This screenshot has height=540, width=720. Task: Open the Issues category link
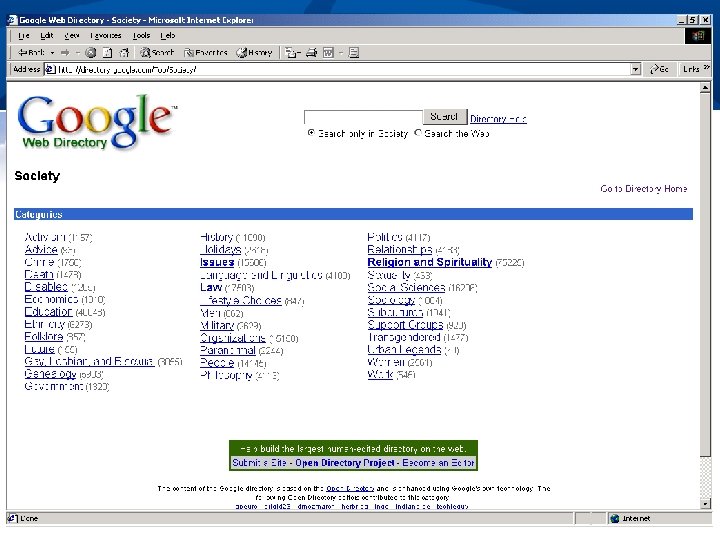(x=217, y=262)
